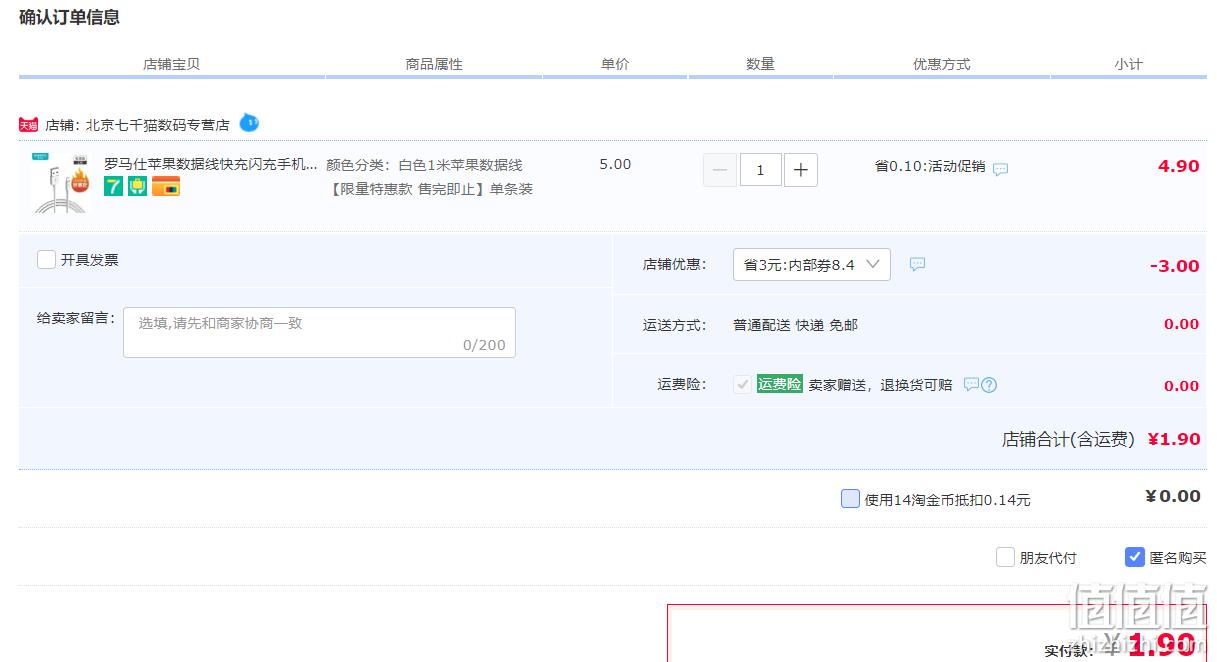Click the 单价 column header
This screenshot has height=662, width=1217.
615,64
